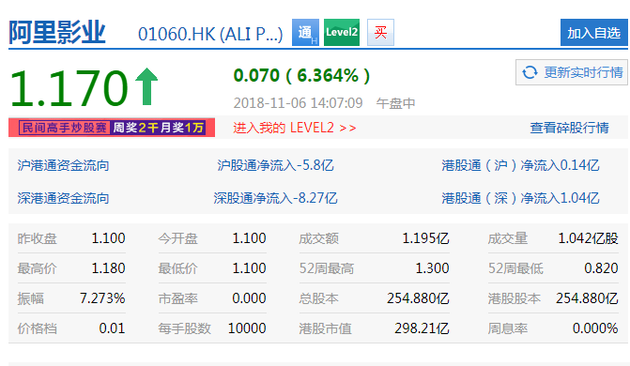Screen dimensions: 630x366
Task: Click the 阿里影业 stock name
Action: 57,32
